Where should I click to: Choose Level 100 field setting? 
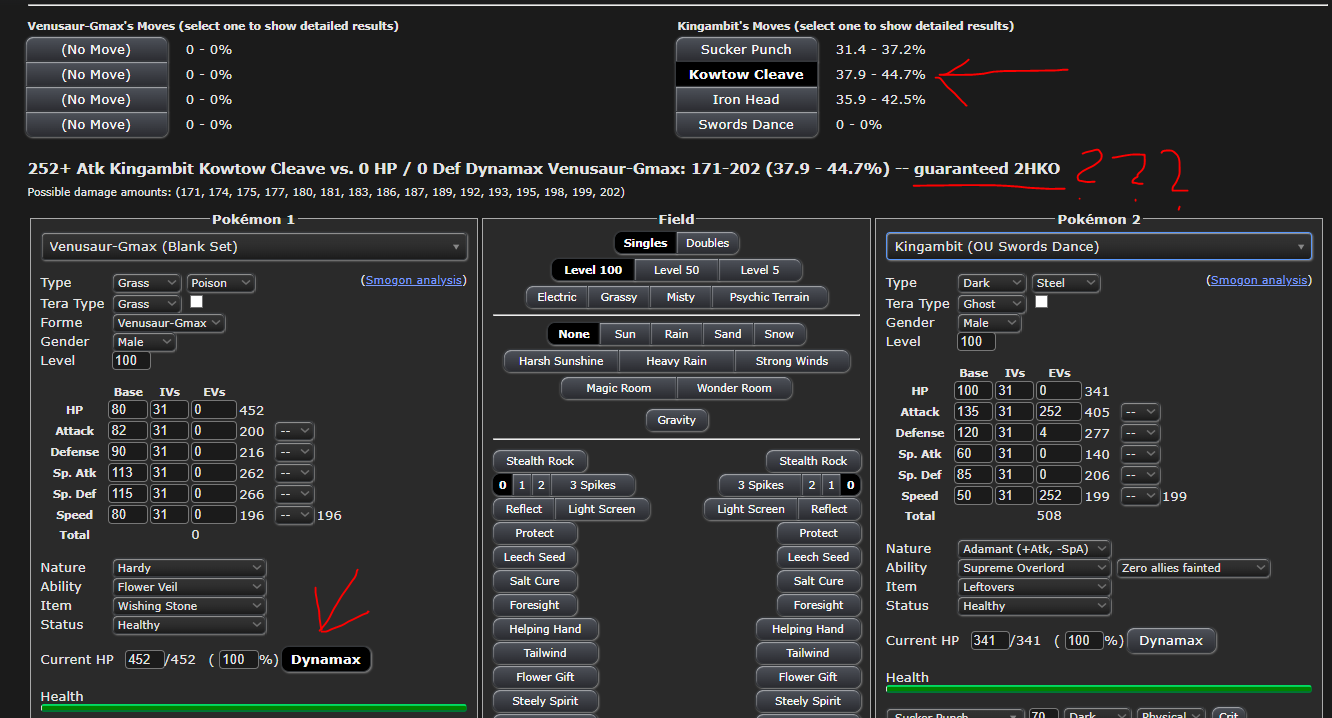point(593,270)
